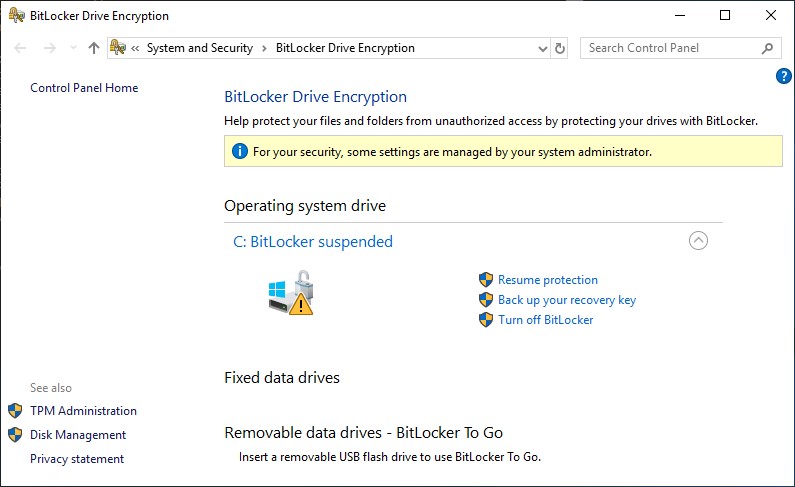This screenshot has height=487, width=795.
Task: Open the address bar history dropdown
Action: (543, 48)
